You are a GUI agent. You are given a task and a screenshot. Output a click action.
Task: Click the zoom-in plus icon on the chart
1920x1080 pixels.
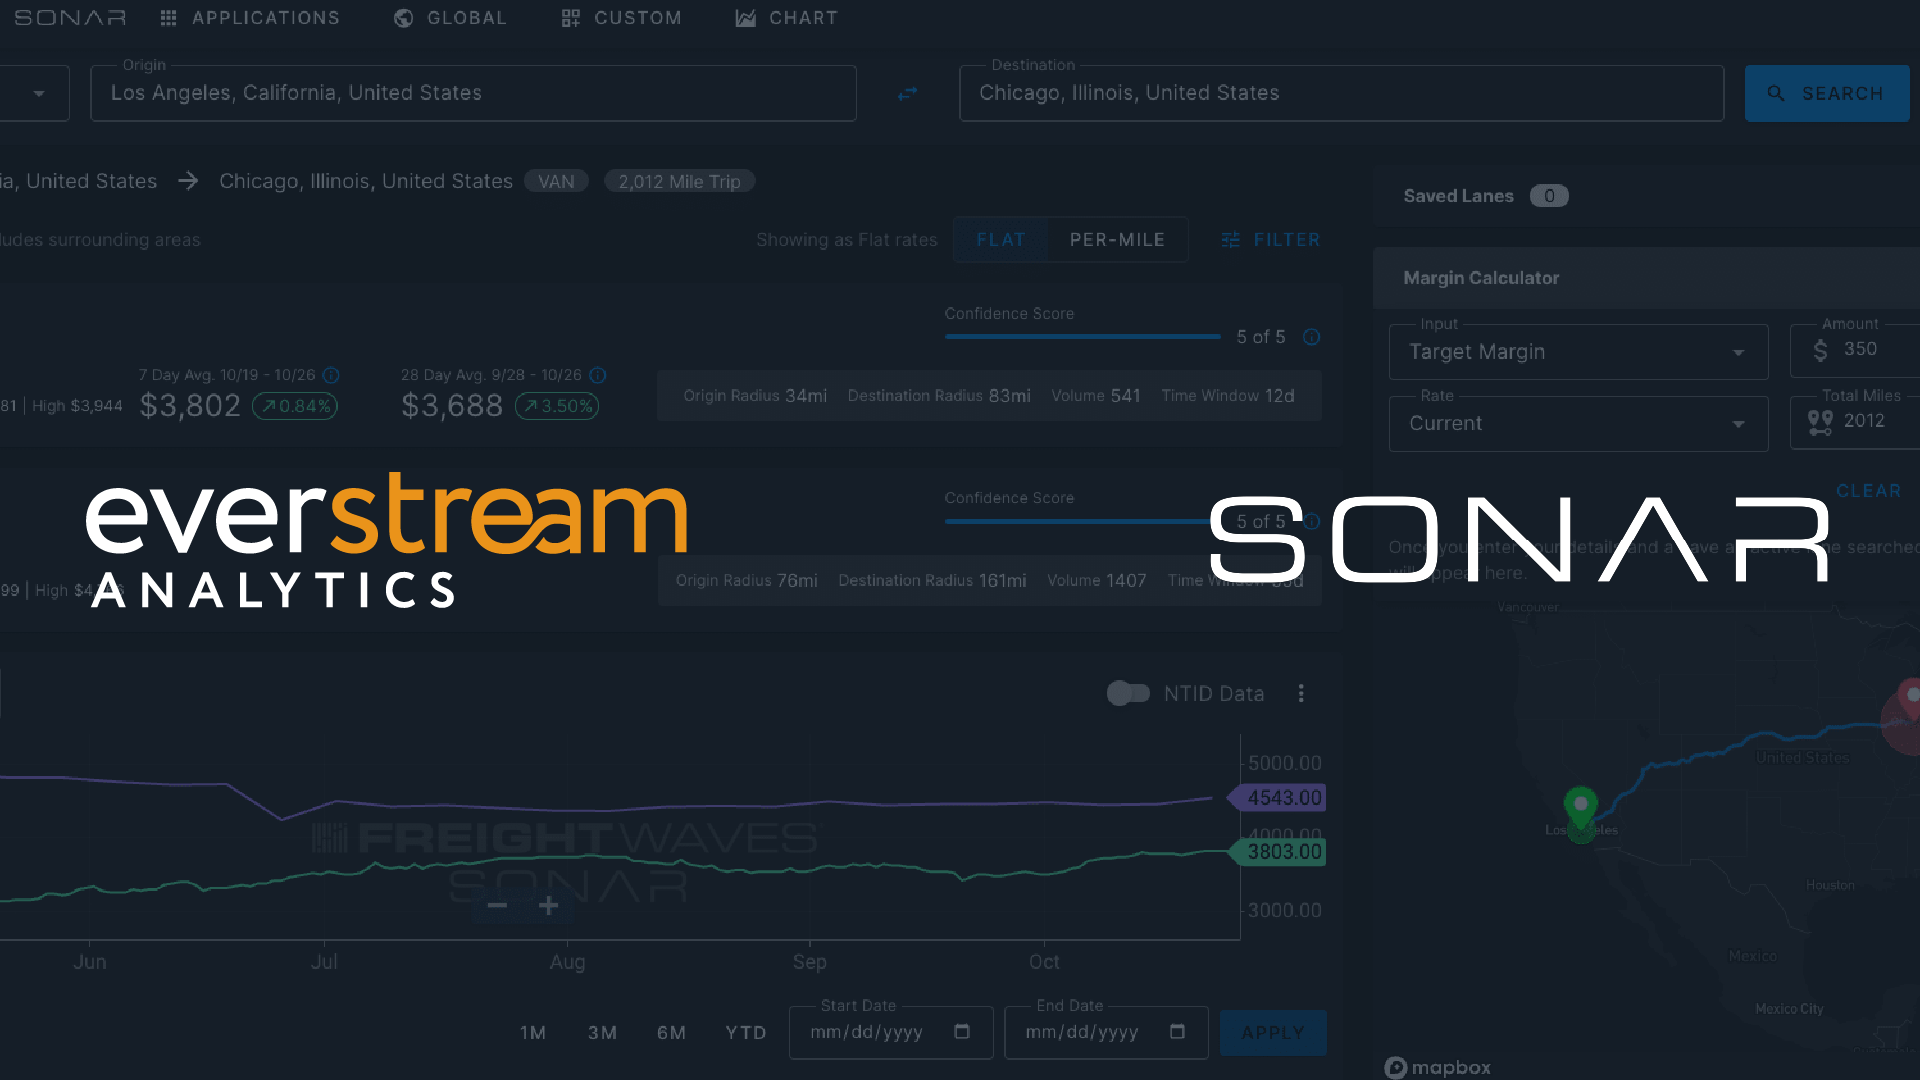(x=548, y=905)
